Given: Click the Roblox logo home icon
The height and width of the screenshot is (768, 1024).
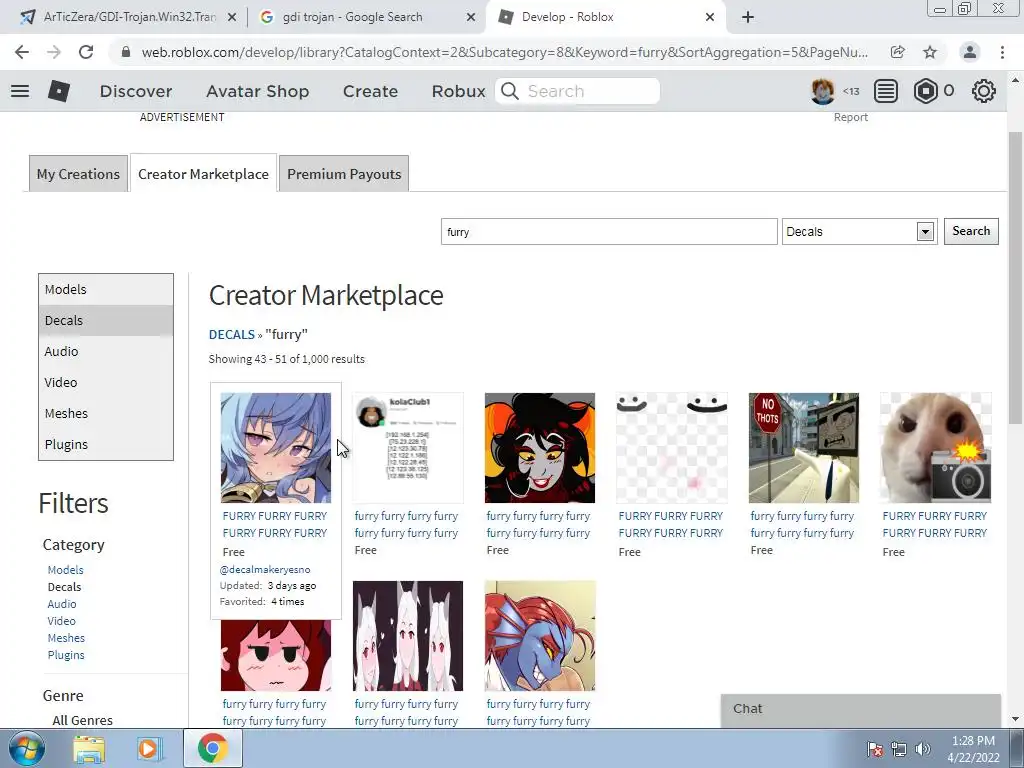Looking at the screenshot, I should pos(59,91).
